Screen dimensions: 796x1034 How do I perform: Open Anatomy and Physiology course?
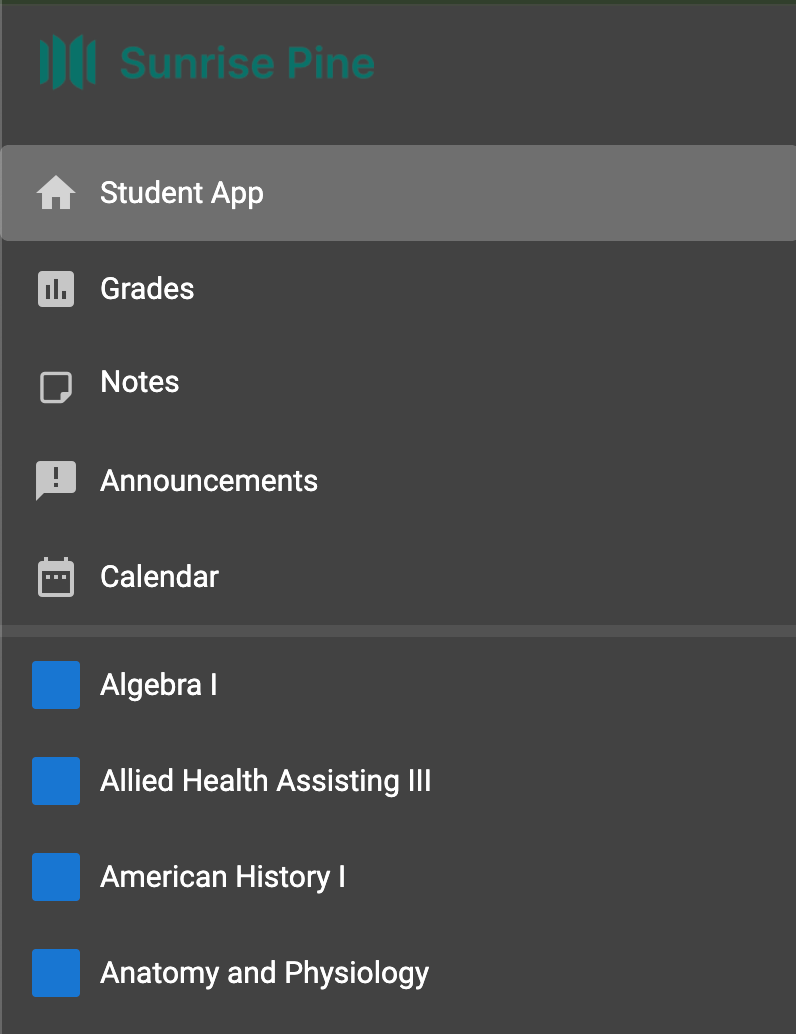[x=265, y=973]
